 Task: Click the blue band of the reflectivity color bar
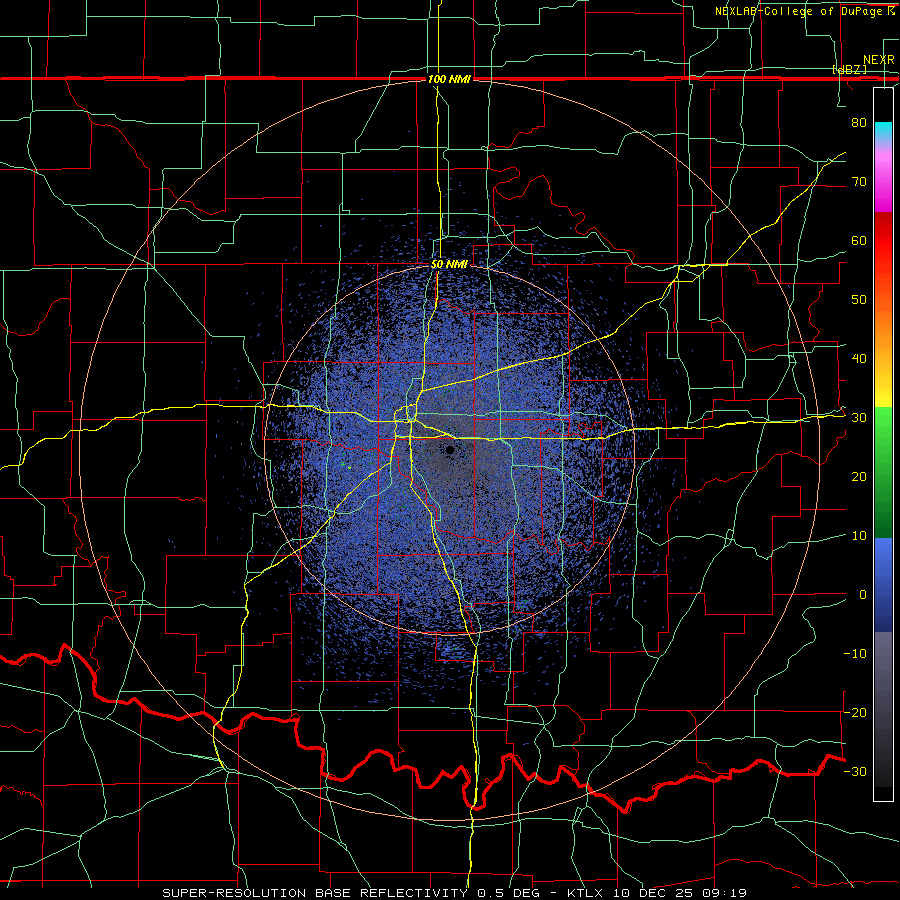[x=883, y=584]
